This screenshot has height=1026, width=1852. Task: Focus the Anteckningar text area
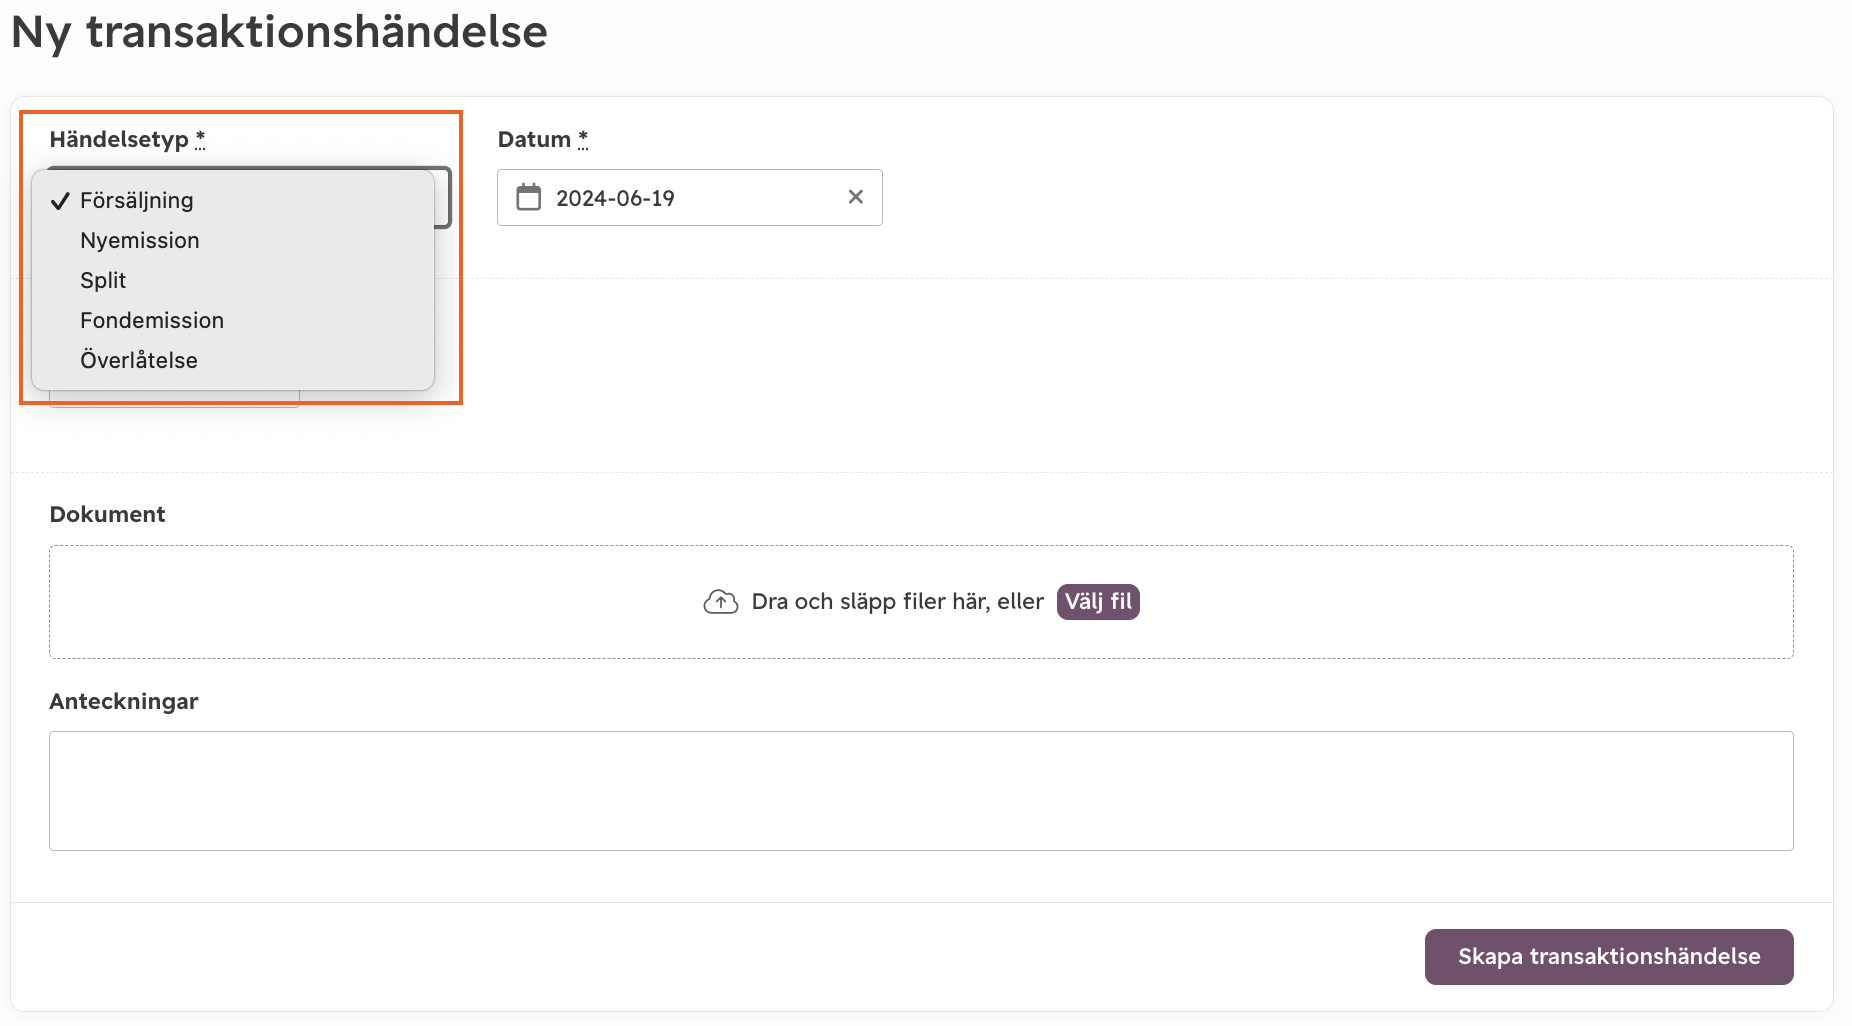pos(921,791)
